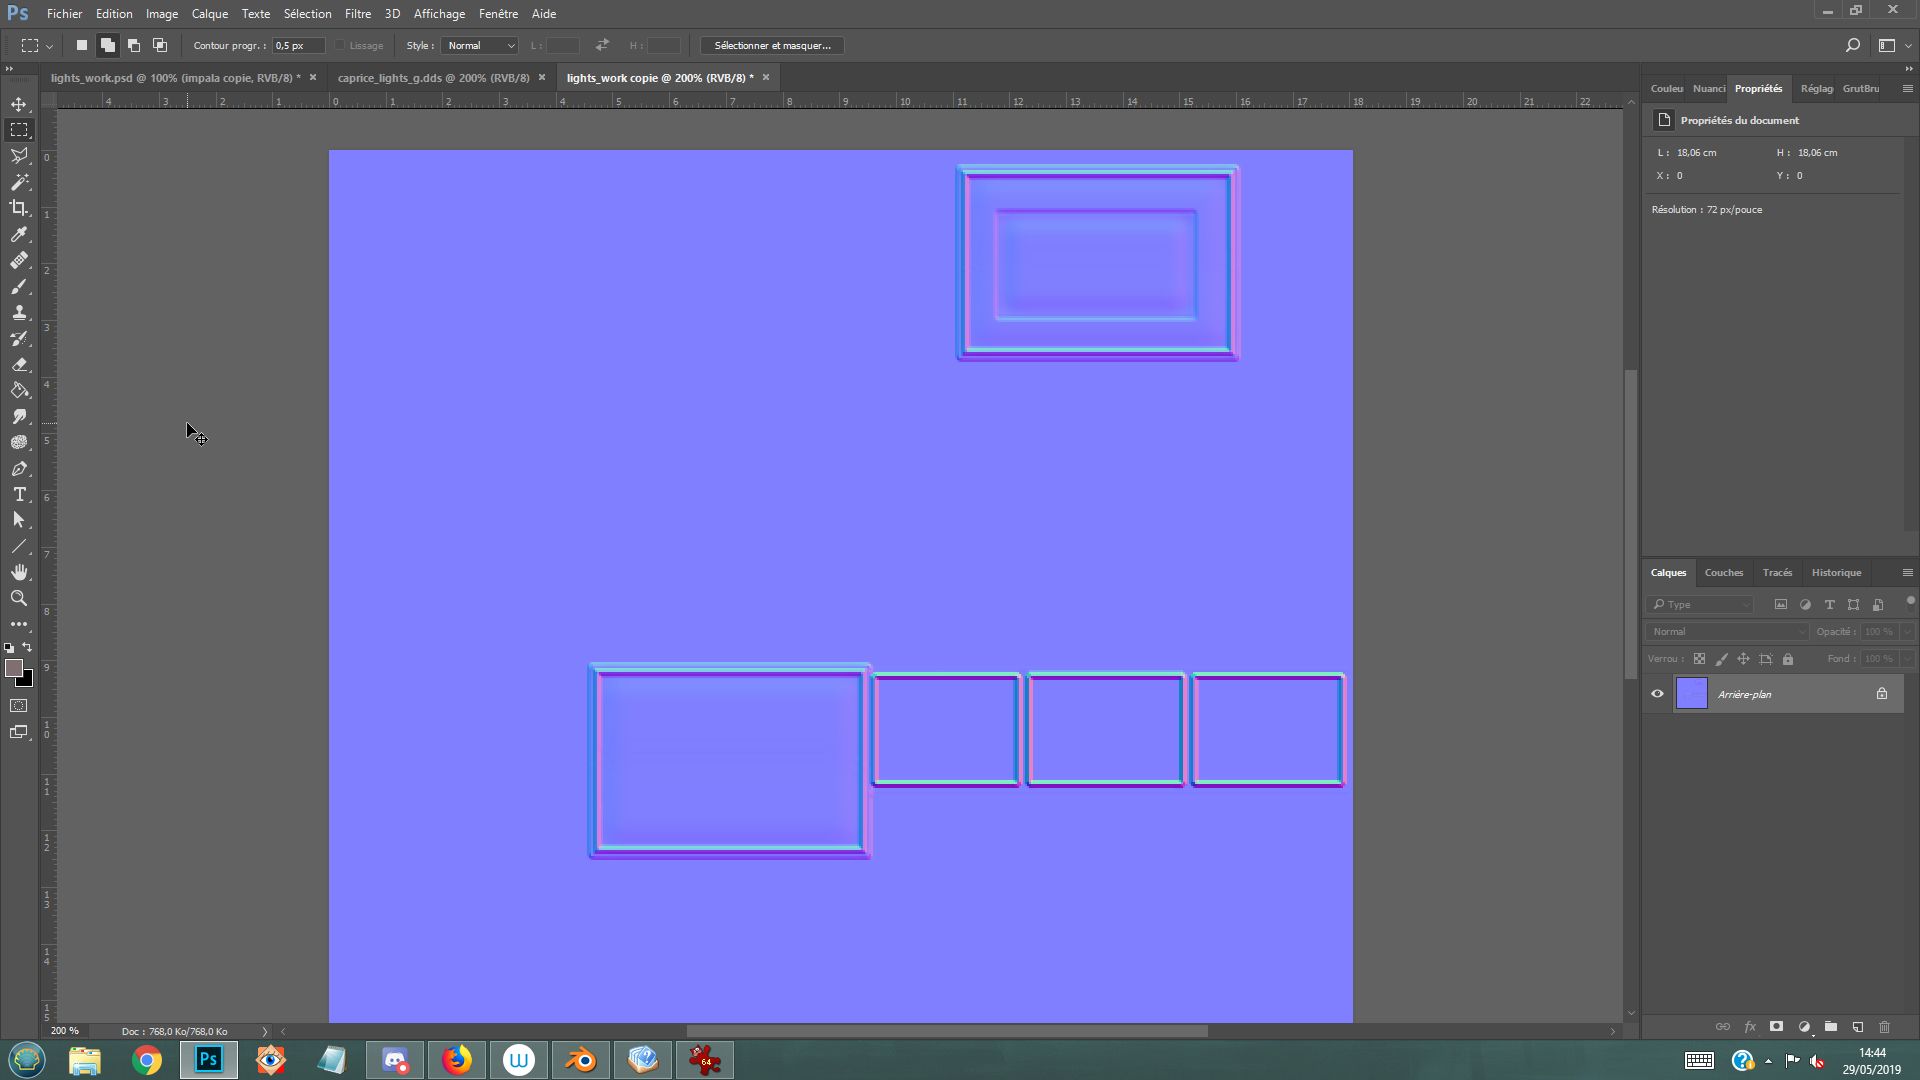Click the Sélectionner et masquer button
The height and width of the screenshot is (1080, 1920).
(x=772, y=45)
